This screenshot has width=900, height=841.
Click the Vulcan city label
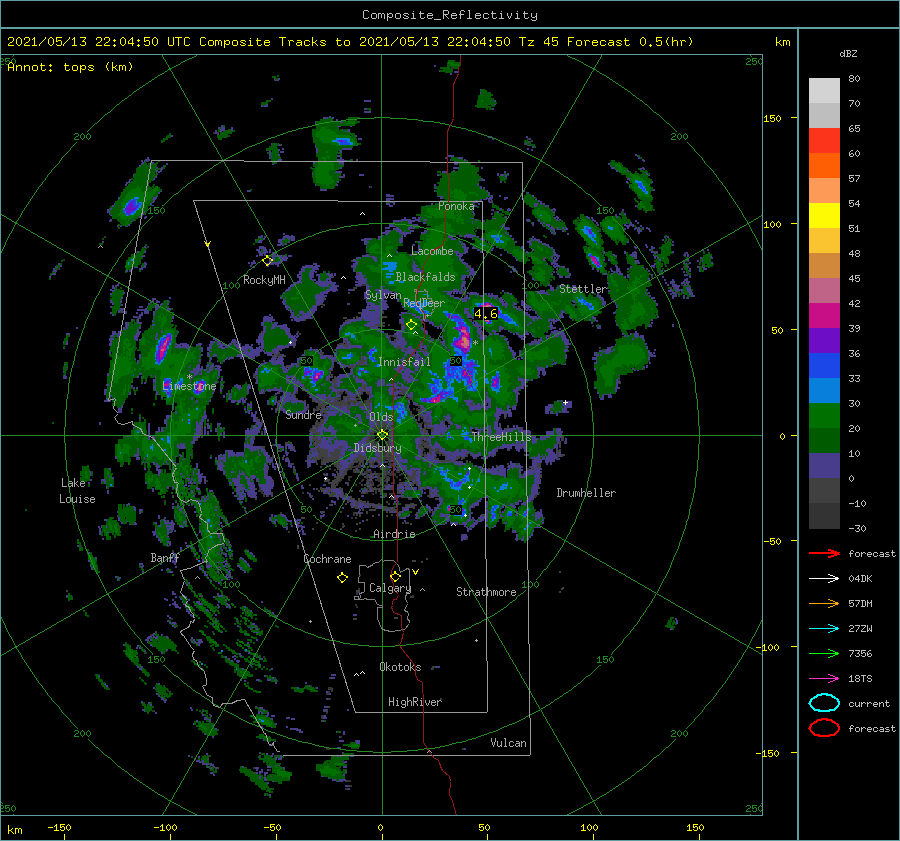(x=508, y=743)
